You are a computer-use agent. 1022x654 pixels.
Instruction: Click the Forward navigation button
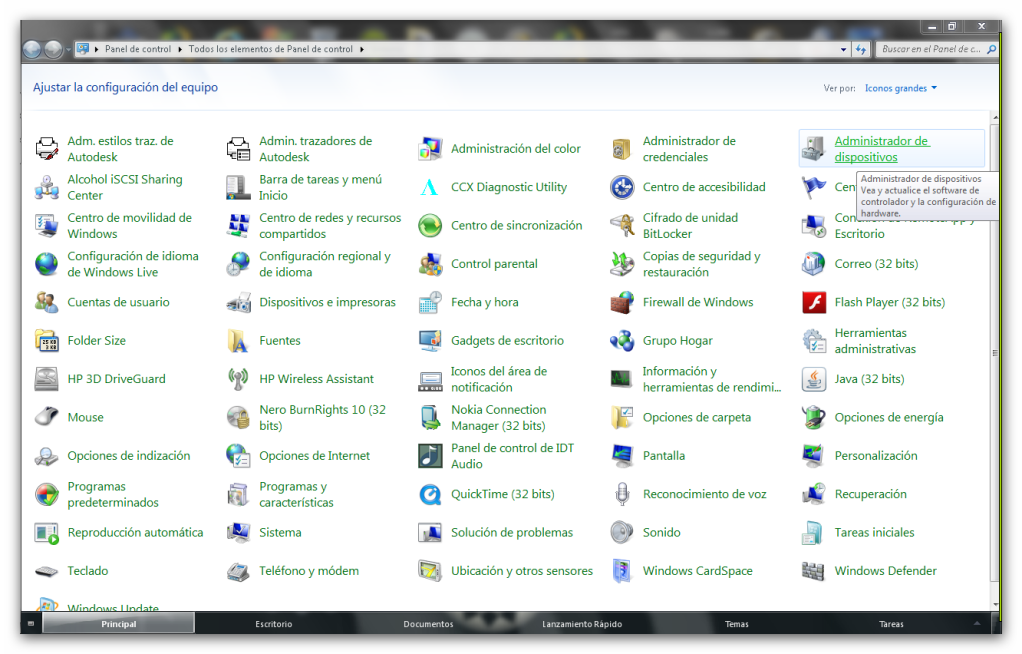tap(53, 50)
